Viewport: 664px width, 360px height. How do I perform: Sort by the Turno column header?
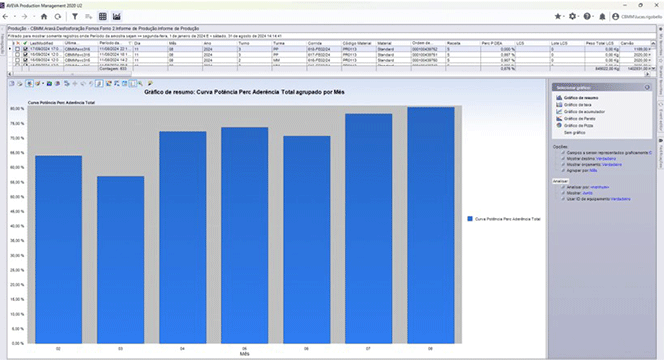point(255,43)
